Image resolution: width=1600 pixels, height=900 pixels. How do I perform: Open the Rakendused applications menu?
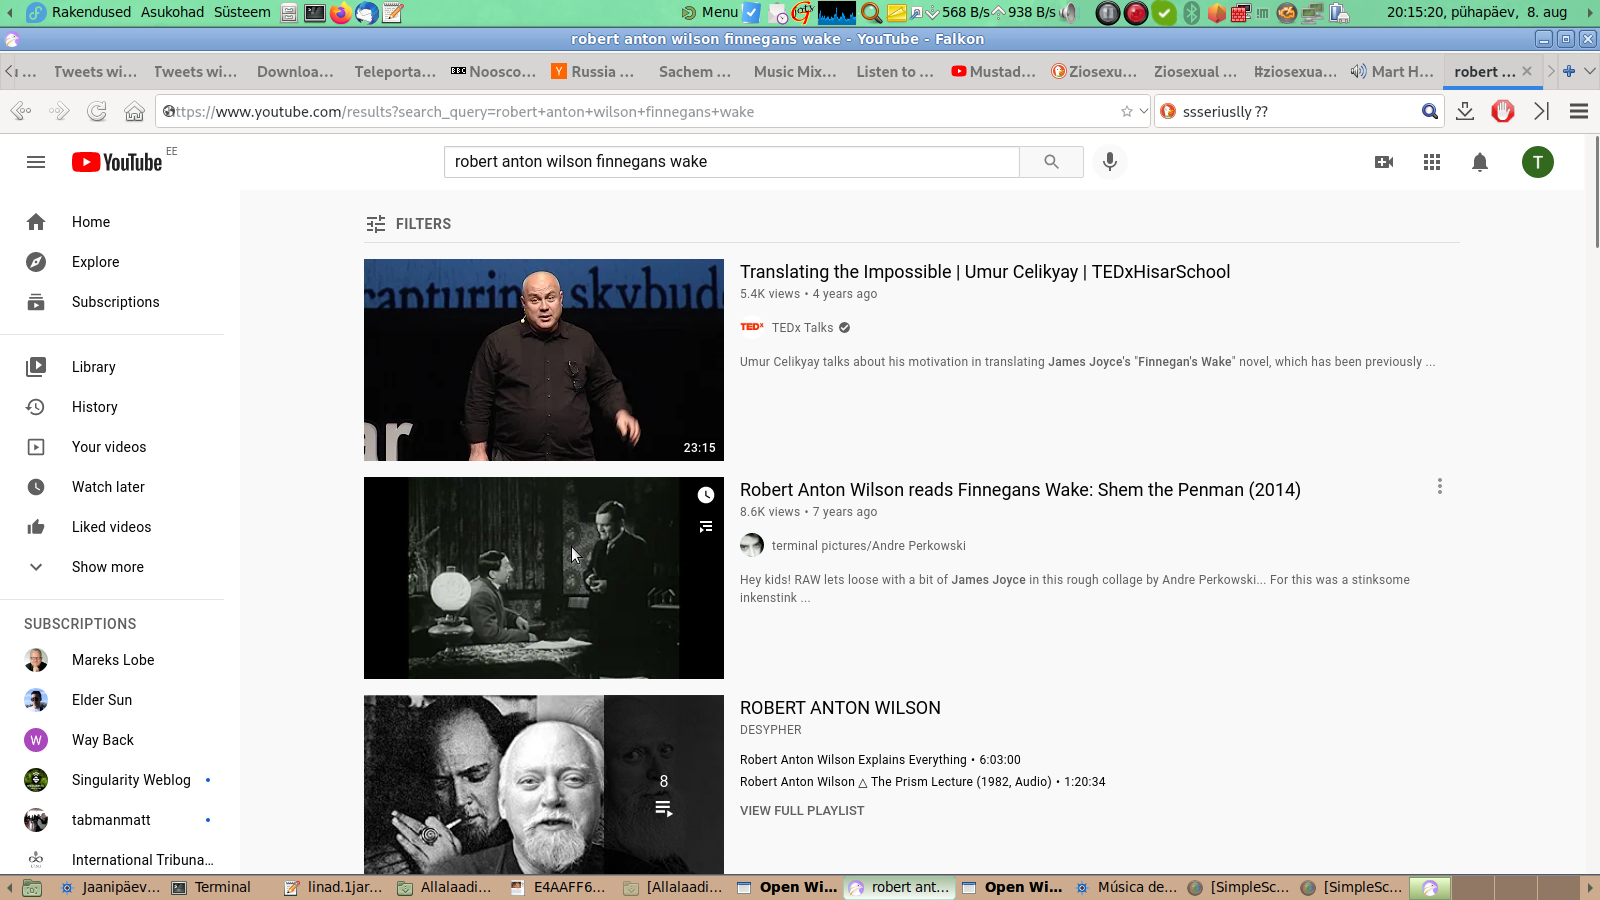click(91, 12)
